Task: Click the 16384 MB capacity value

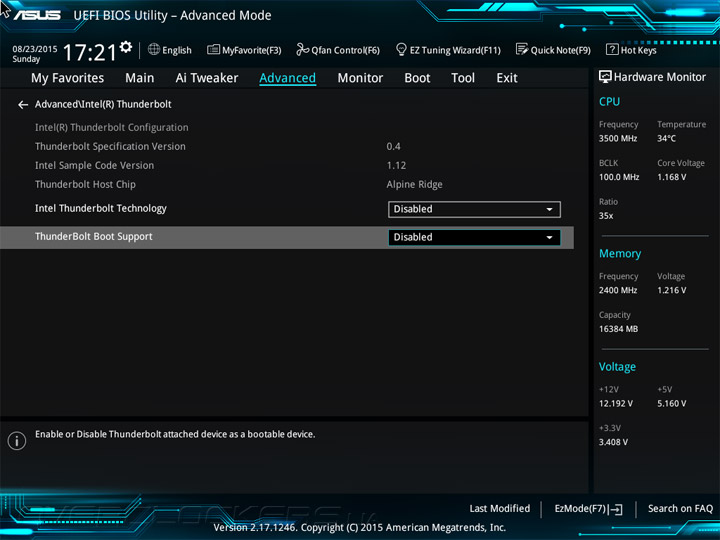Action: 618,329
